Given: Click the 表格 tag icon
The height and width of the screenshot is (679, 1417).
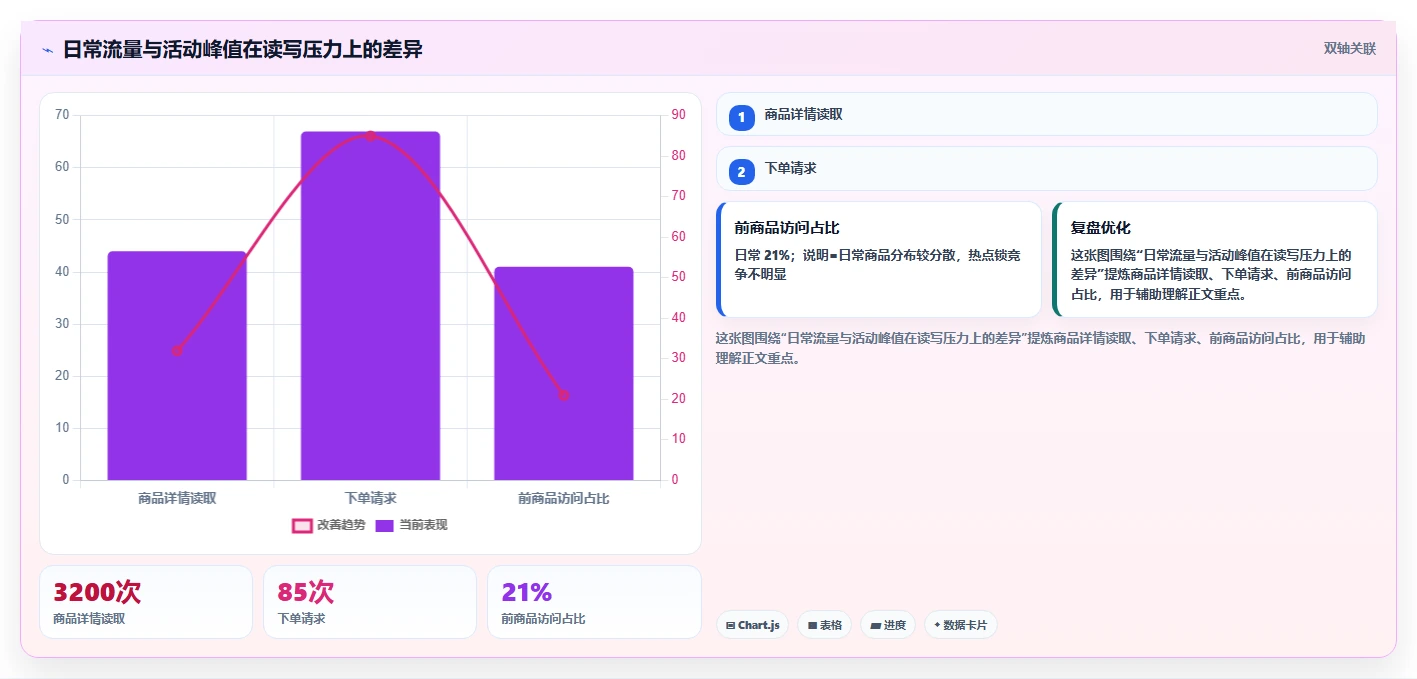Looking at the screenshot, I should coord(812,626).
